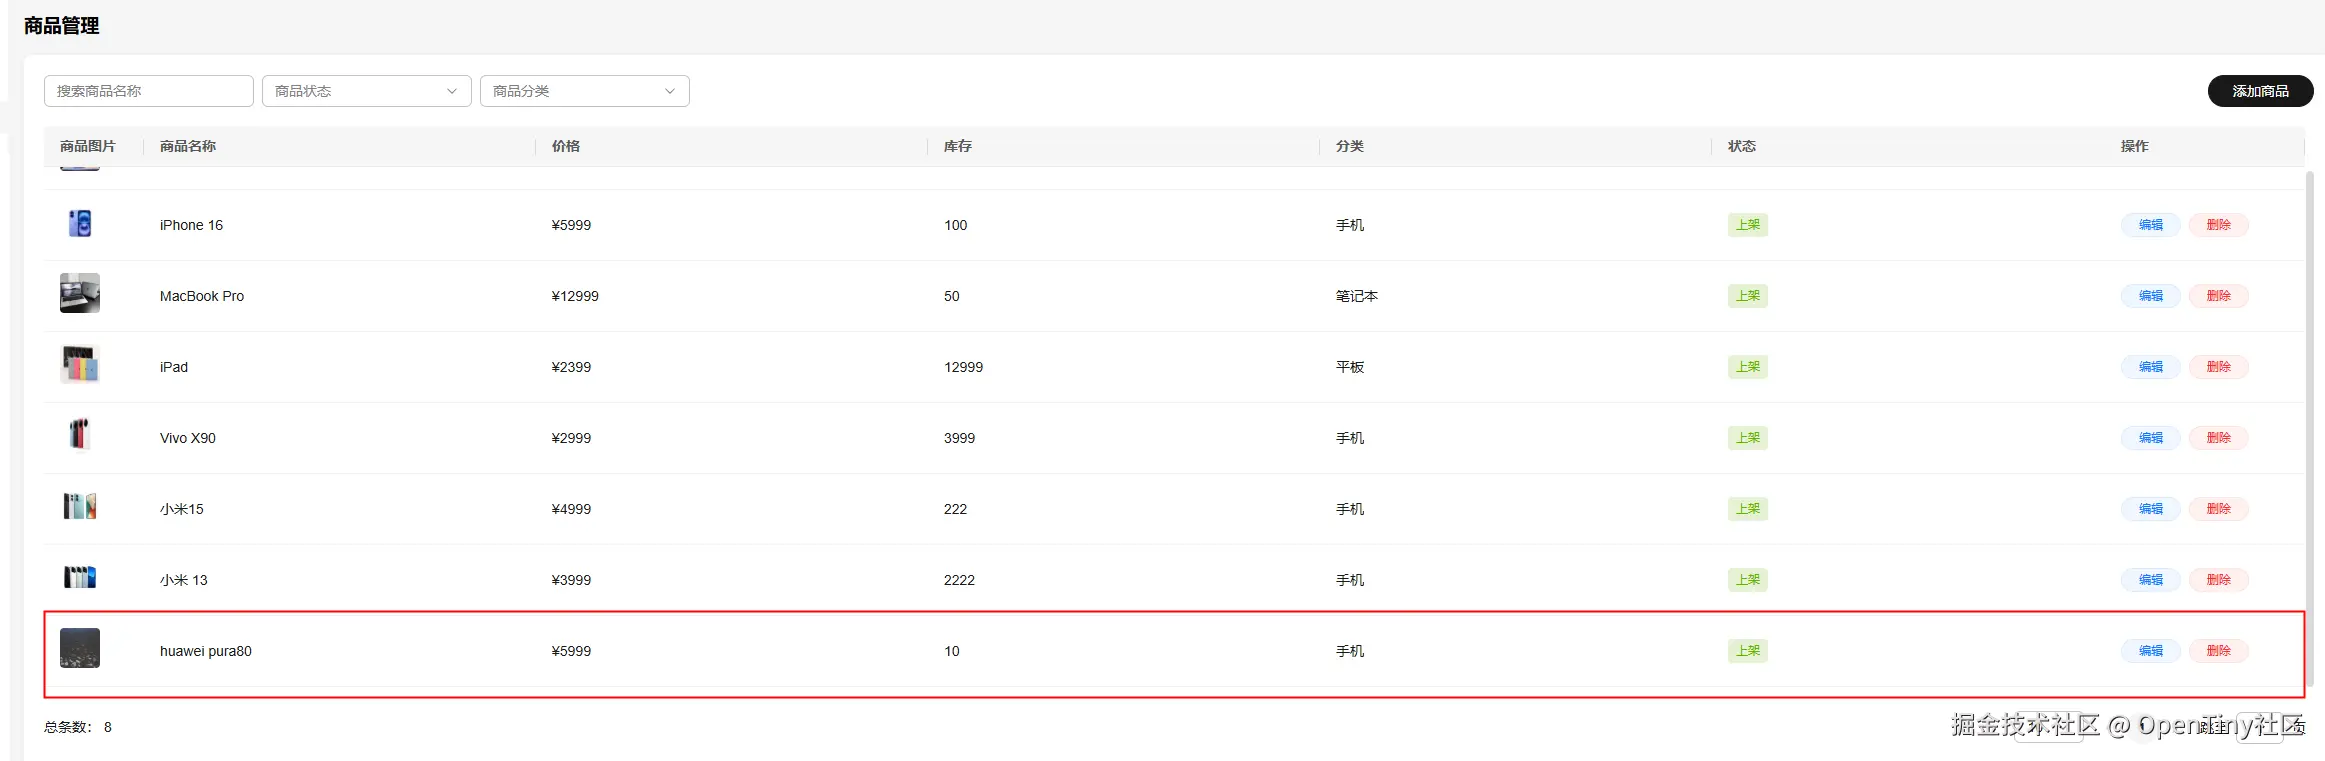Image resolution: width=2325 pixels, height=761 pixels.
Task: Open the MacBook Pro product image
Action: 80,293
